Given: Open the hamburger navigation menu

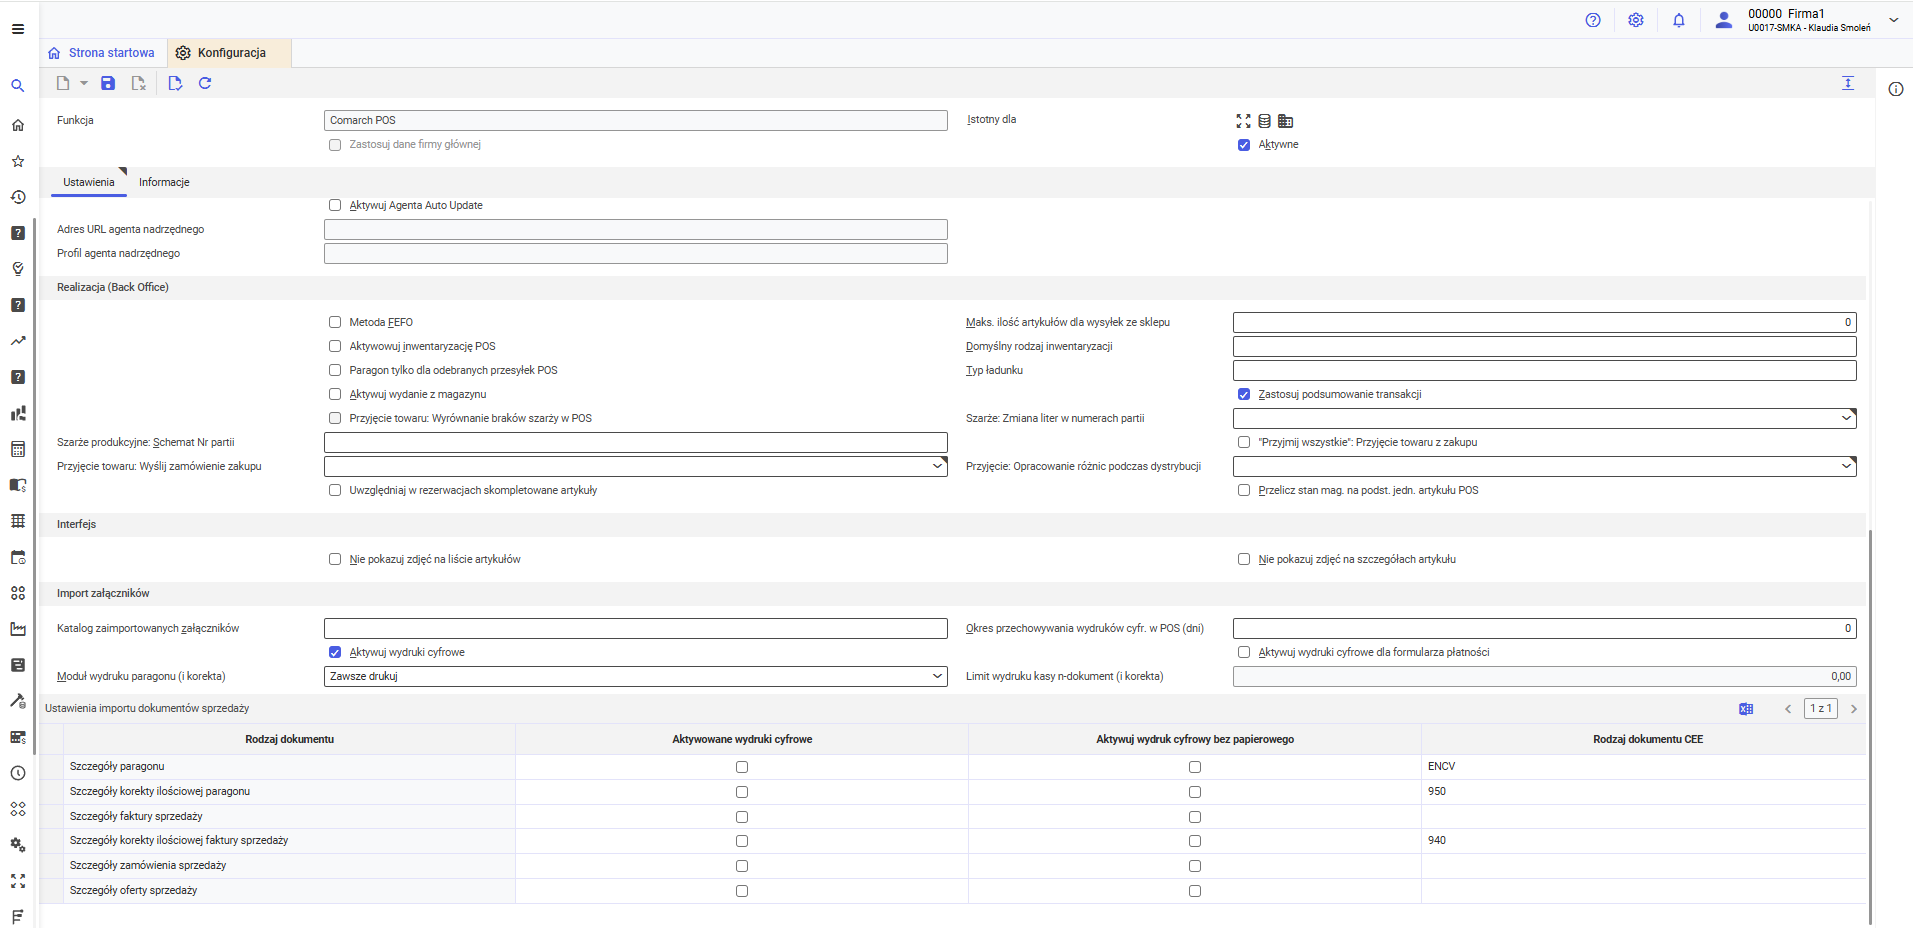Looking at the screenshot, I should coord(18,29).
